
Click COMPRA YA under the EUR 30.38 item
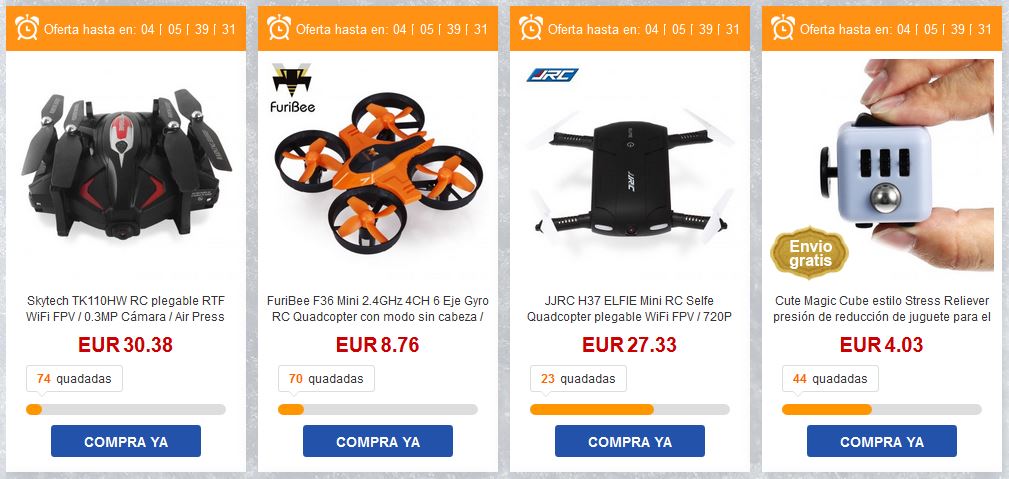126,442
